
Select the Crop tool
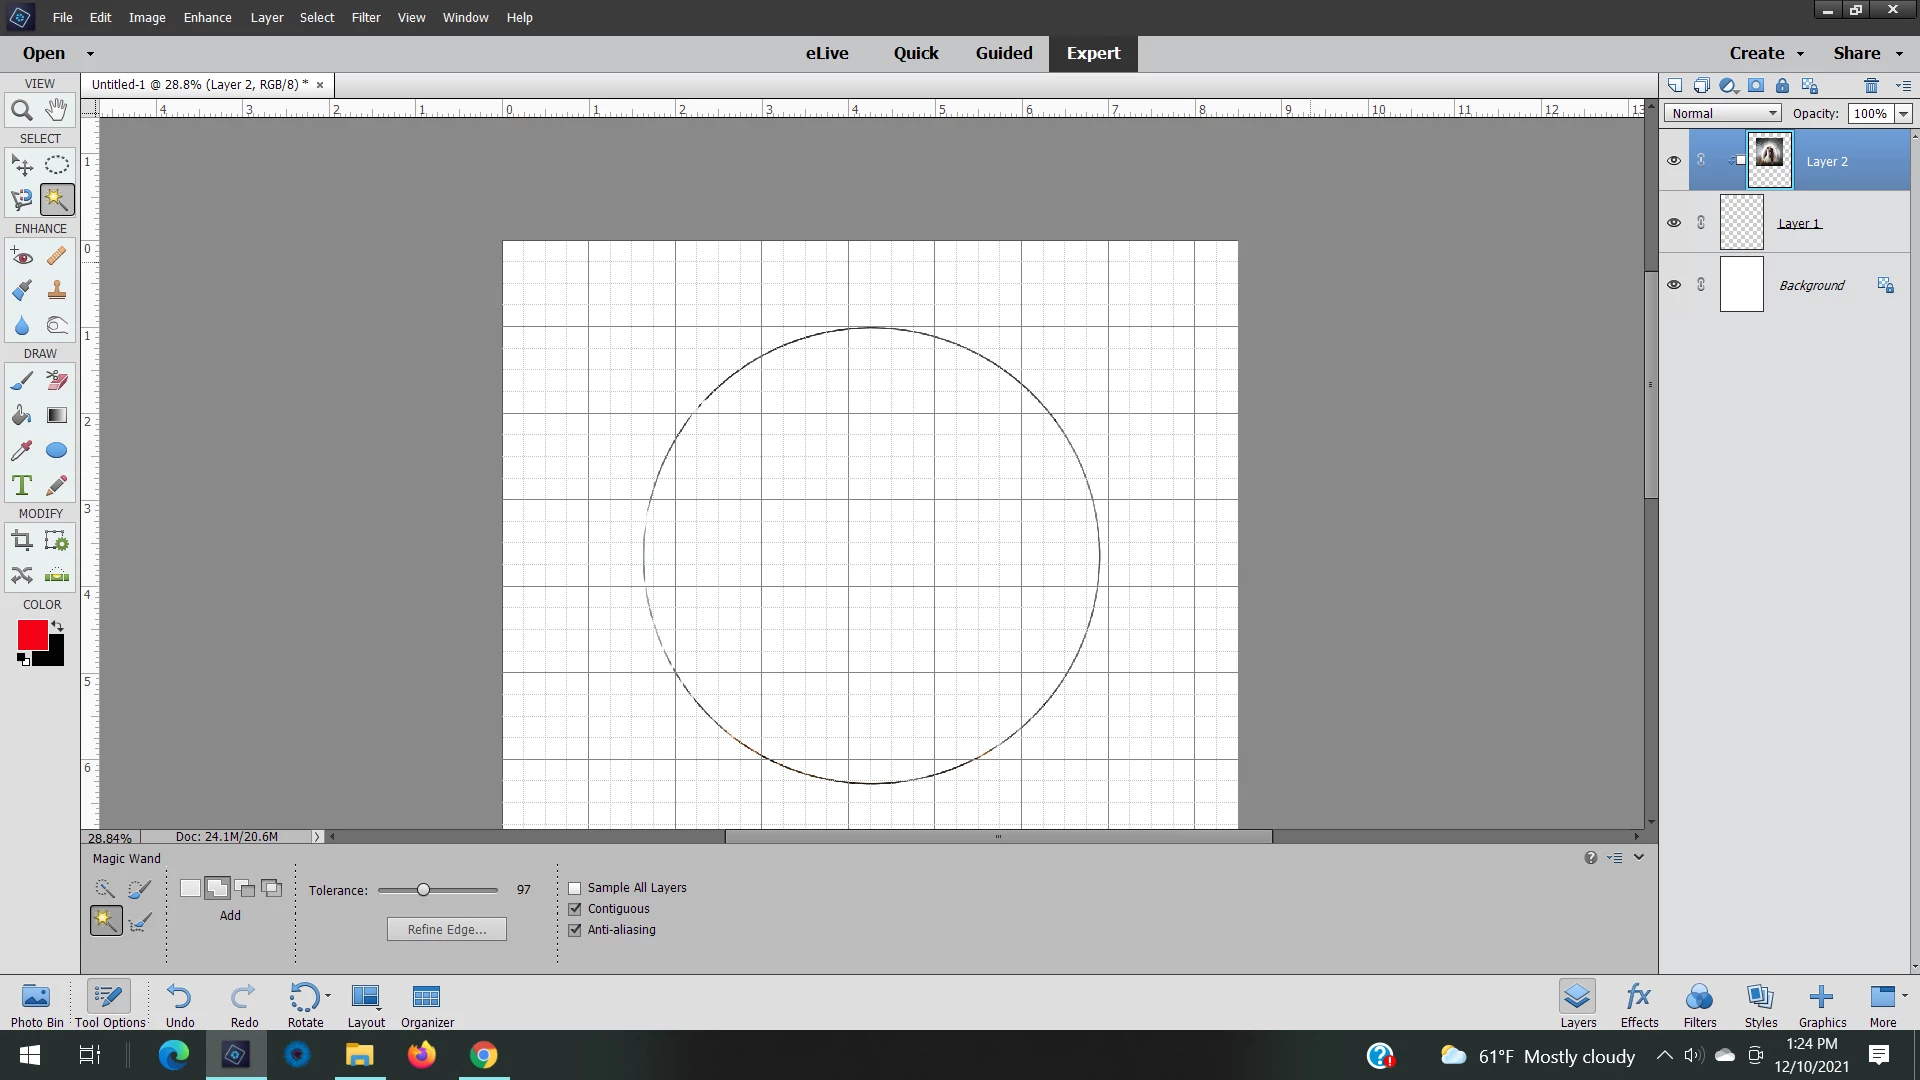[21, 541]
